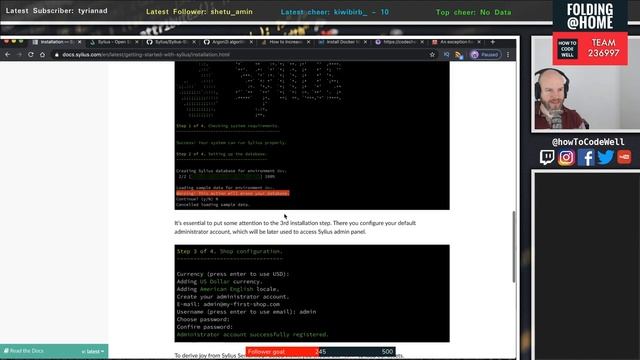Go forward with the browser arrow
The height and width of the screenshot is (360, 640).
19,54
